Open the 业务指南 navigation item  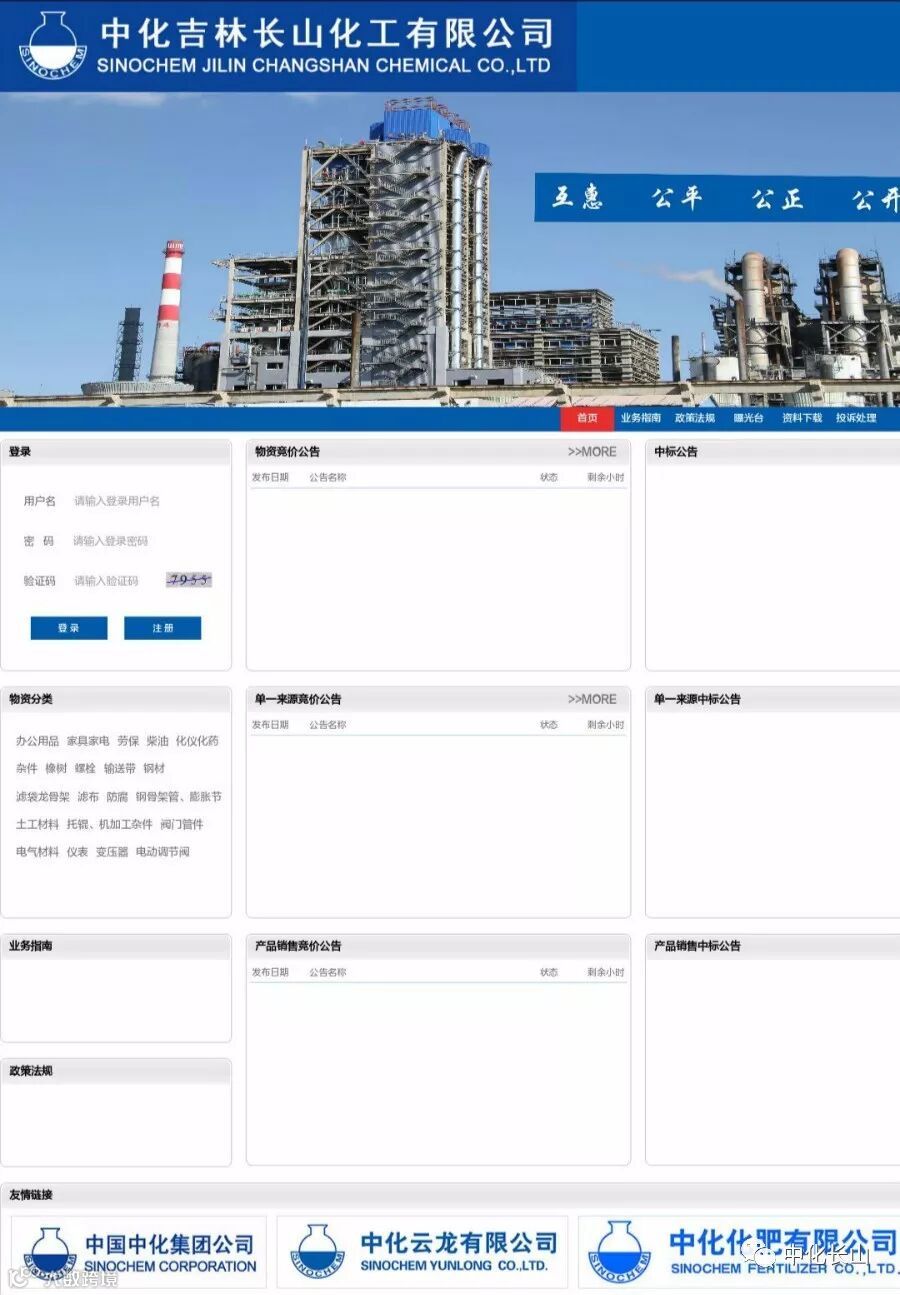pyautogui.click(x=640, y=418)
